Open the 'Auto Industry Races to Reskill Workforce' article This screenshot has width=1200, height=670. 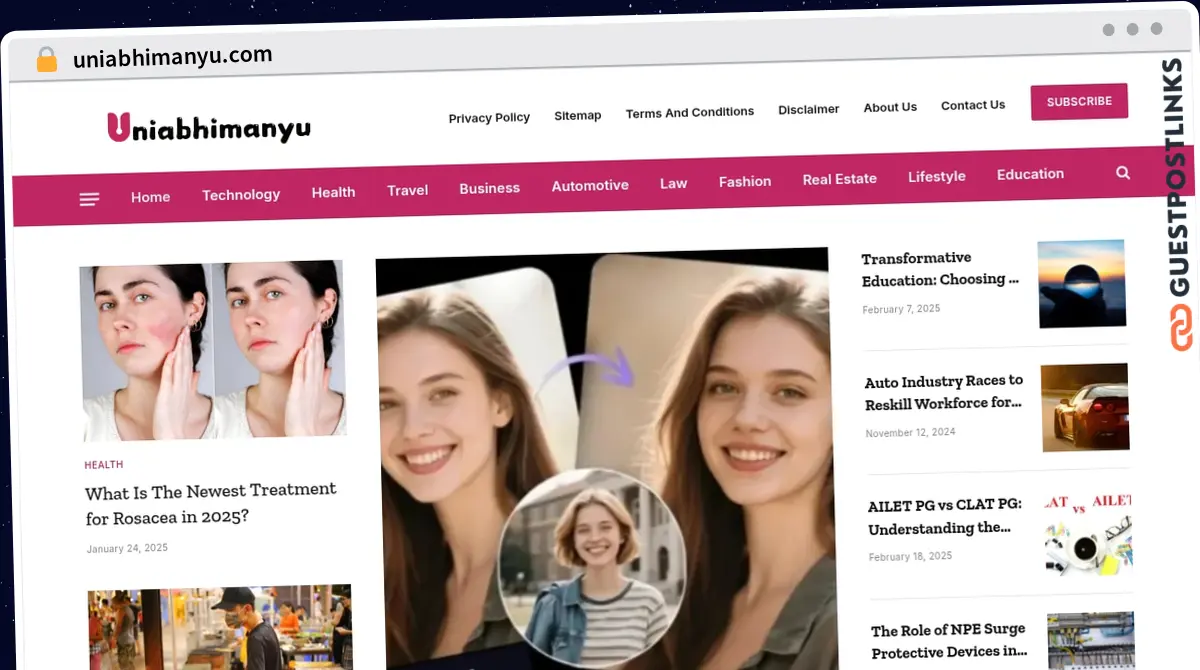(943, 392)
